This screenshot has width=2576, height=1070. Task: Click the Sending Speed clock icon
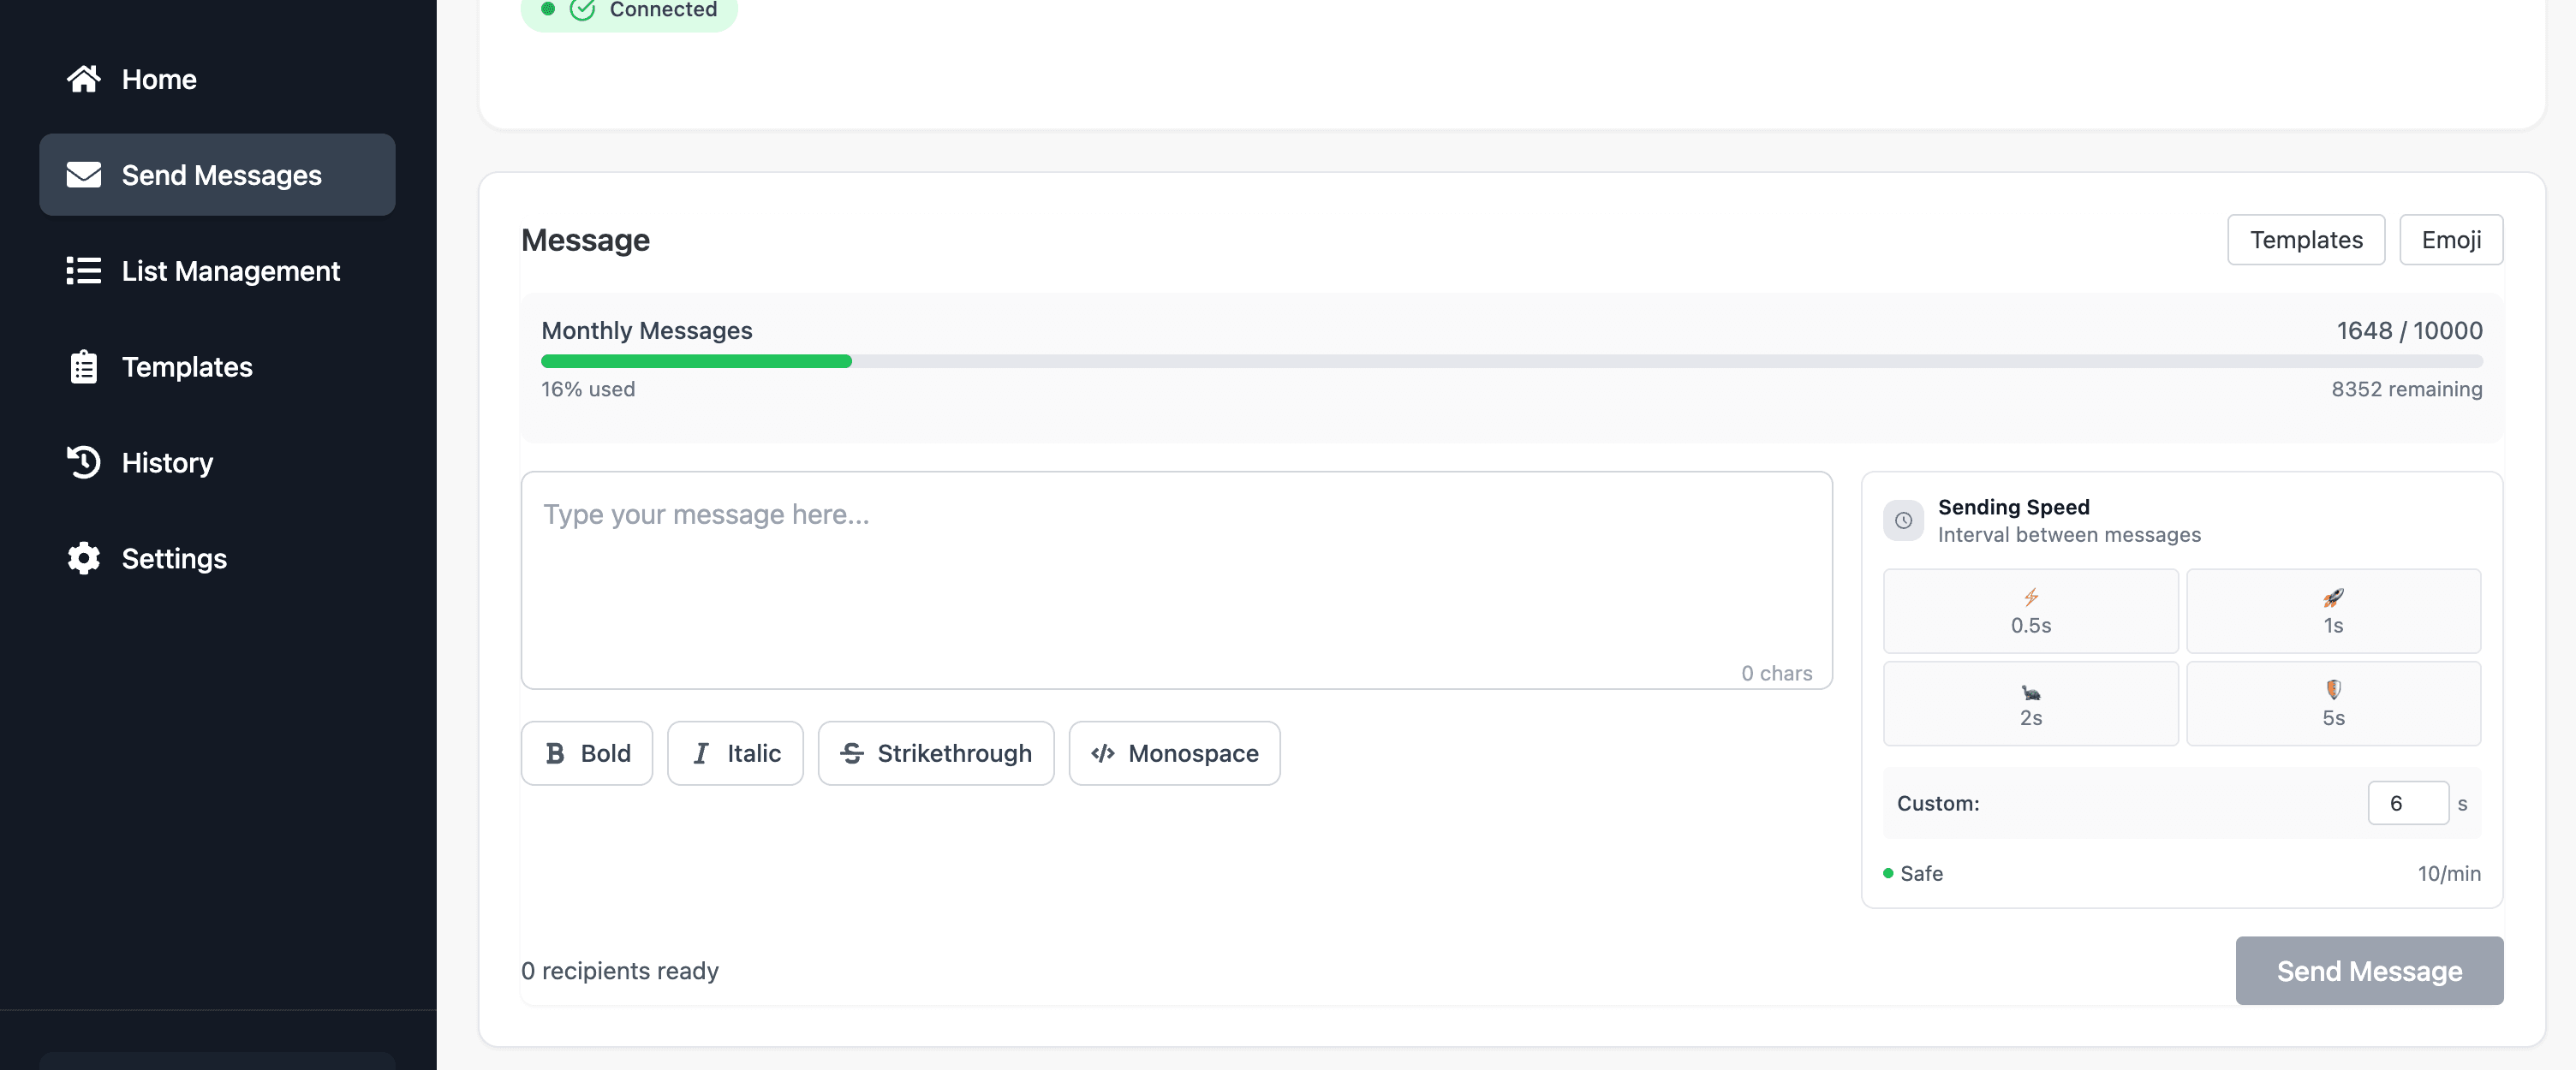tap(1903, 520)
